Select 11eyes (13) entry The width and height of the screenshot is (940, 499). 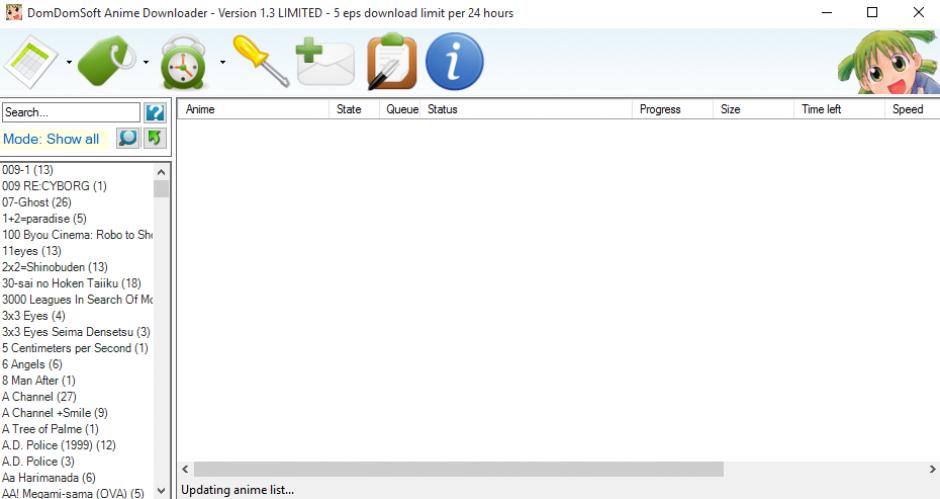77,251
